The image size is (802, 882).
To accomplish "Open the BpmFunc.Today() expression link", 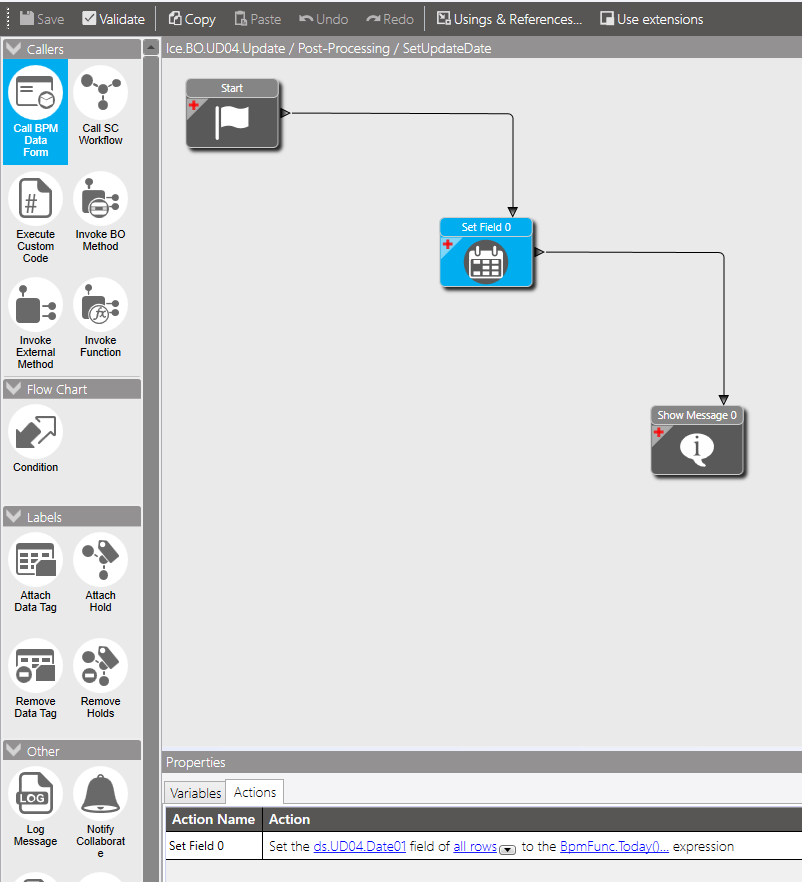I will [614, 846].
